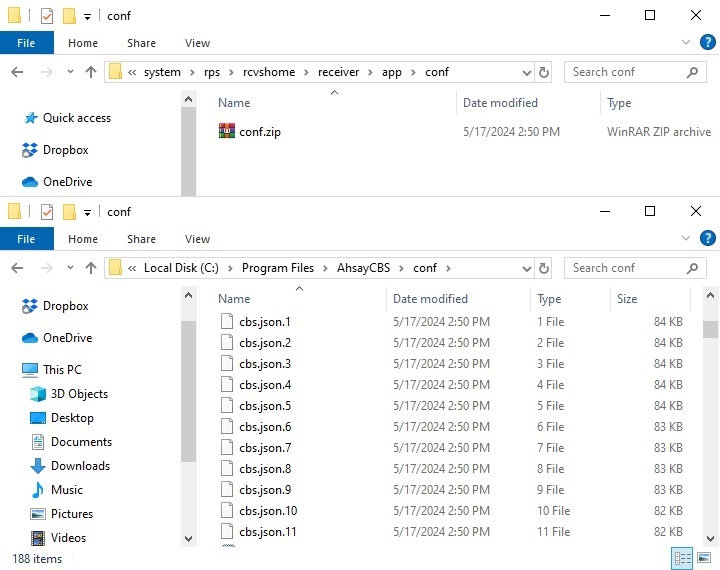Open the conf.zip WinRAR archive icon
This screenshot has width=720, height=570.
226,131
